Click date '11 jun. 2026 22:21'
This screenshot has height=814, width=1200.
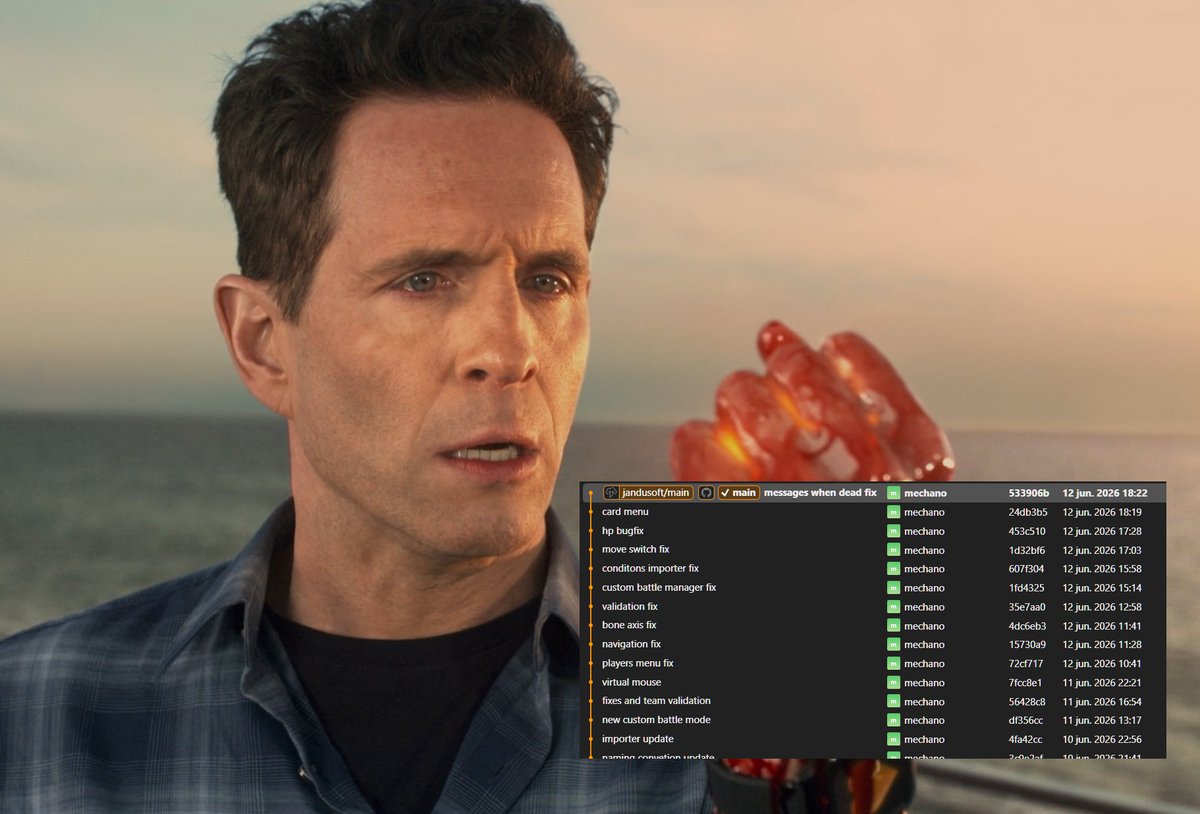(x=1102, y=683)
